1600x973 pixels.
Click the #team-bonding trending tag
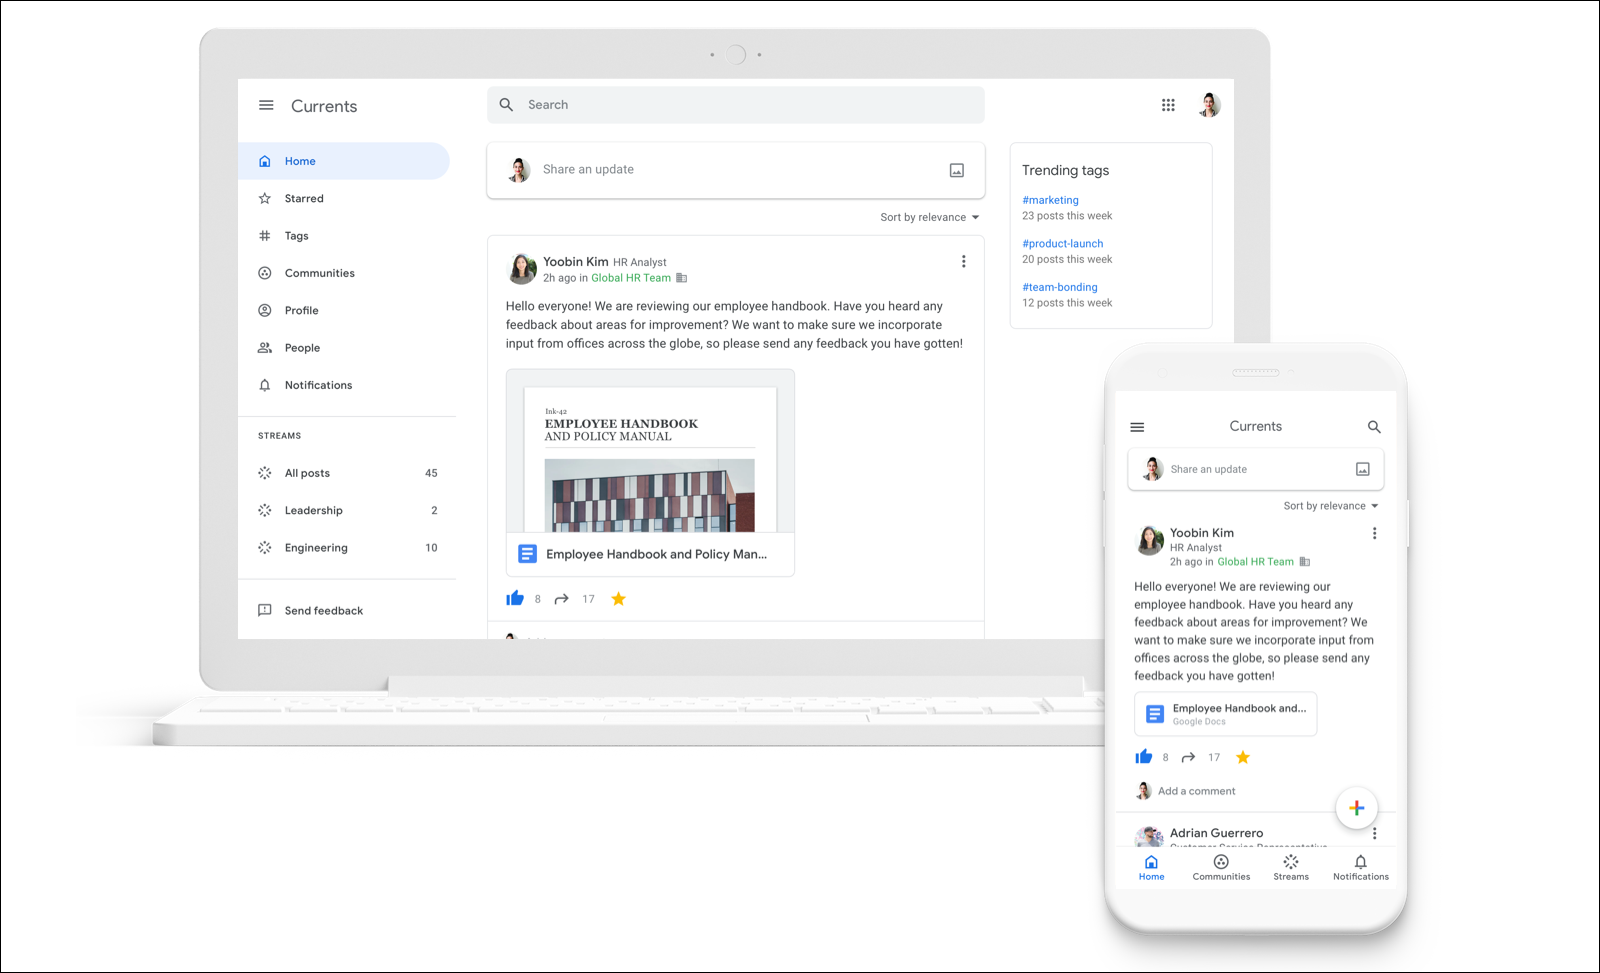[1060, 287]
